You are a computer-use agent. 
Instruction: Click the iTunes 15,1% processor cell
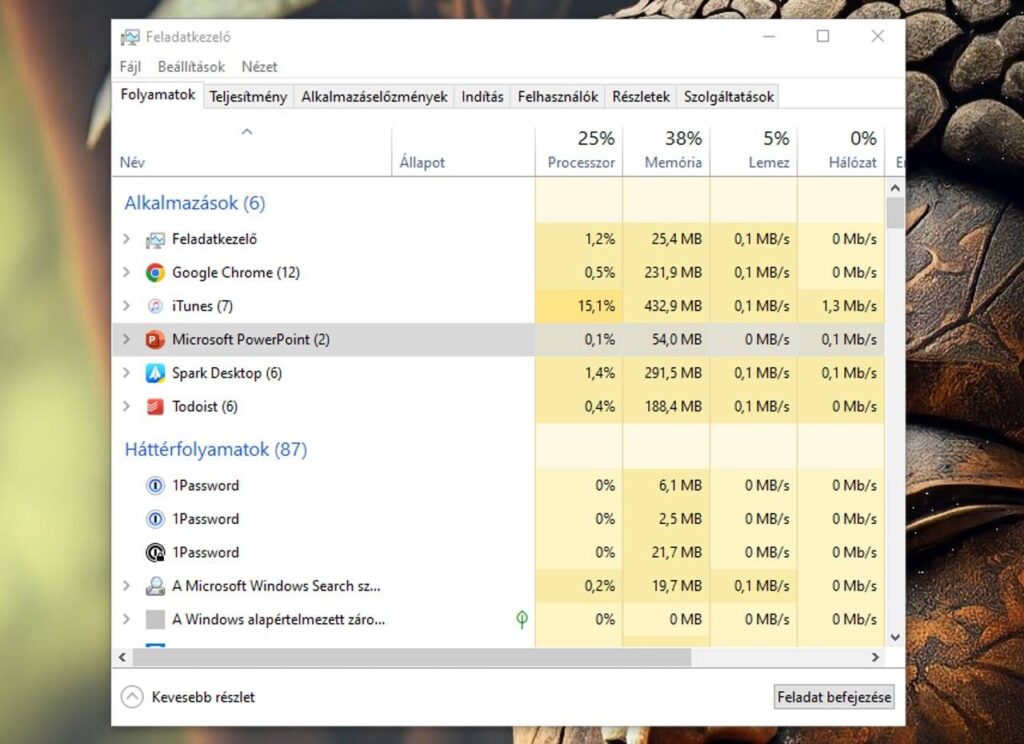pos(579,306)
